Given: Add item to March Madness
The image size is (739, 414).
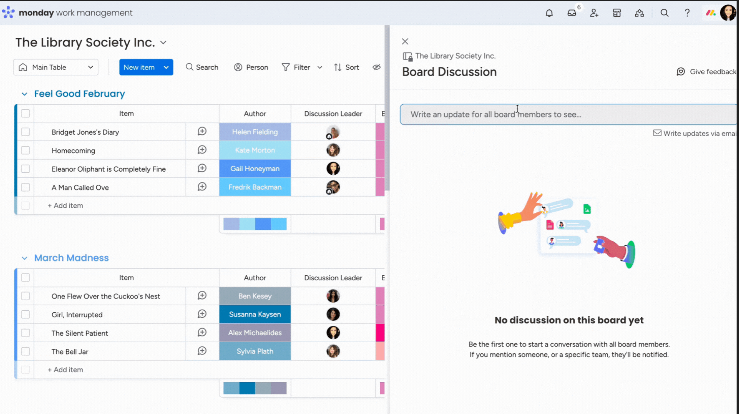Looking at the screenshot, I should click(66, 370).
